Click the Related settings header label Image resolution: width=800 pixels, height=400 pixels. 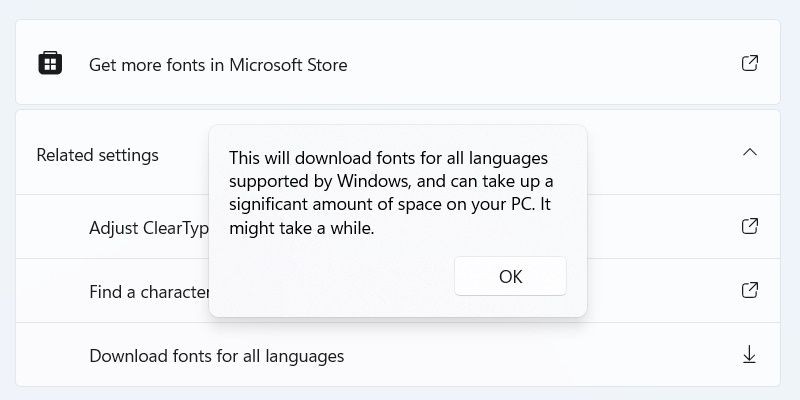(x=97, y=155)
